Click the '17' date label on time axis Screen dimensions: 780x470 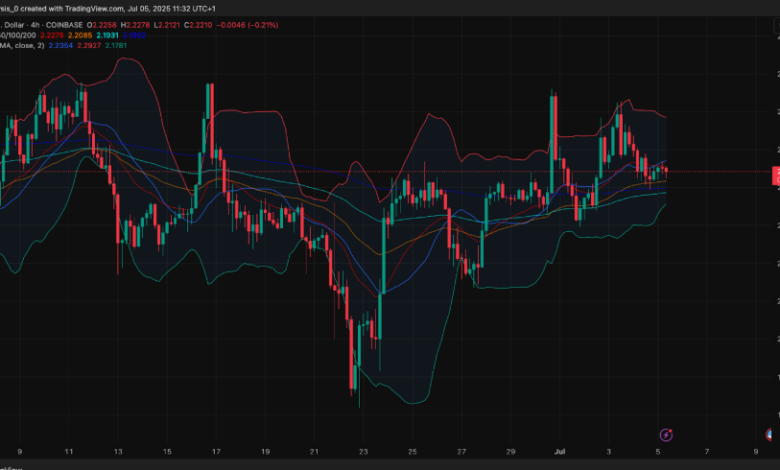click(216, 452)
